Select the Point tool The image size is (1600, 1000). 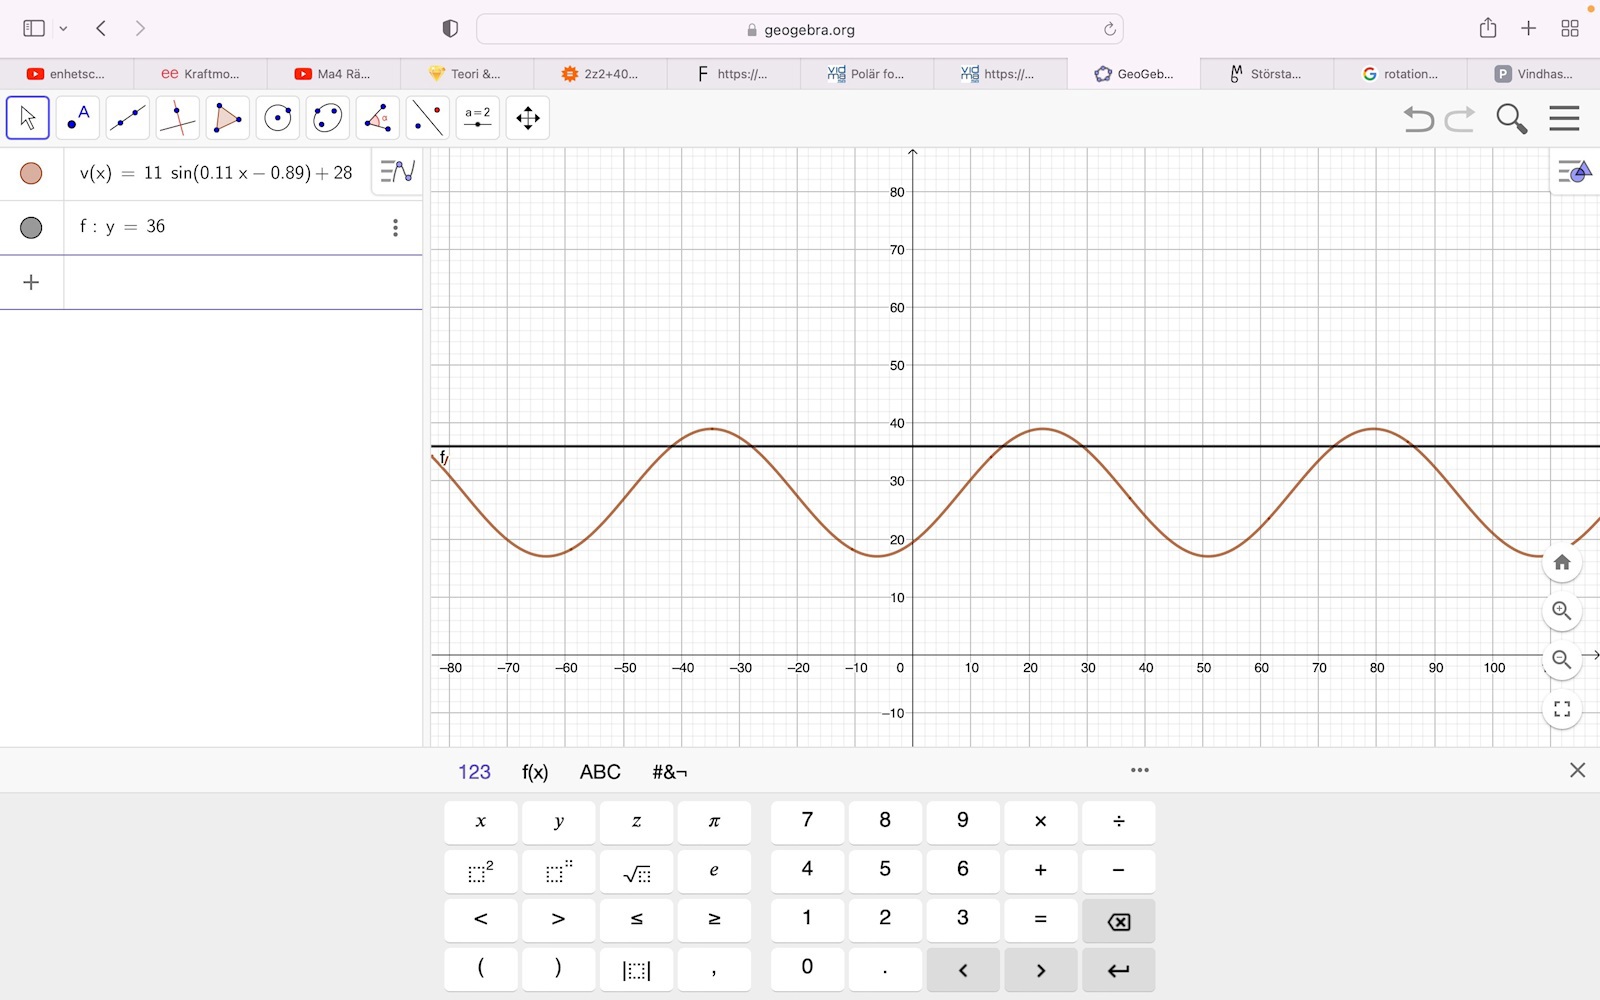click(78, 118)
